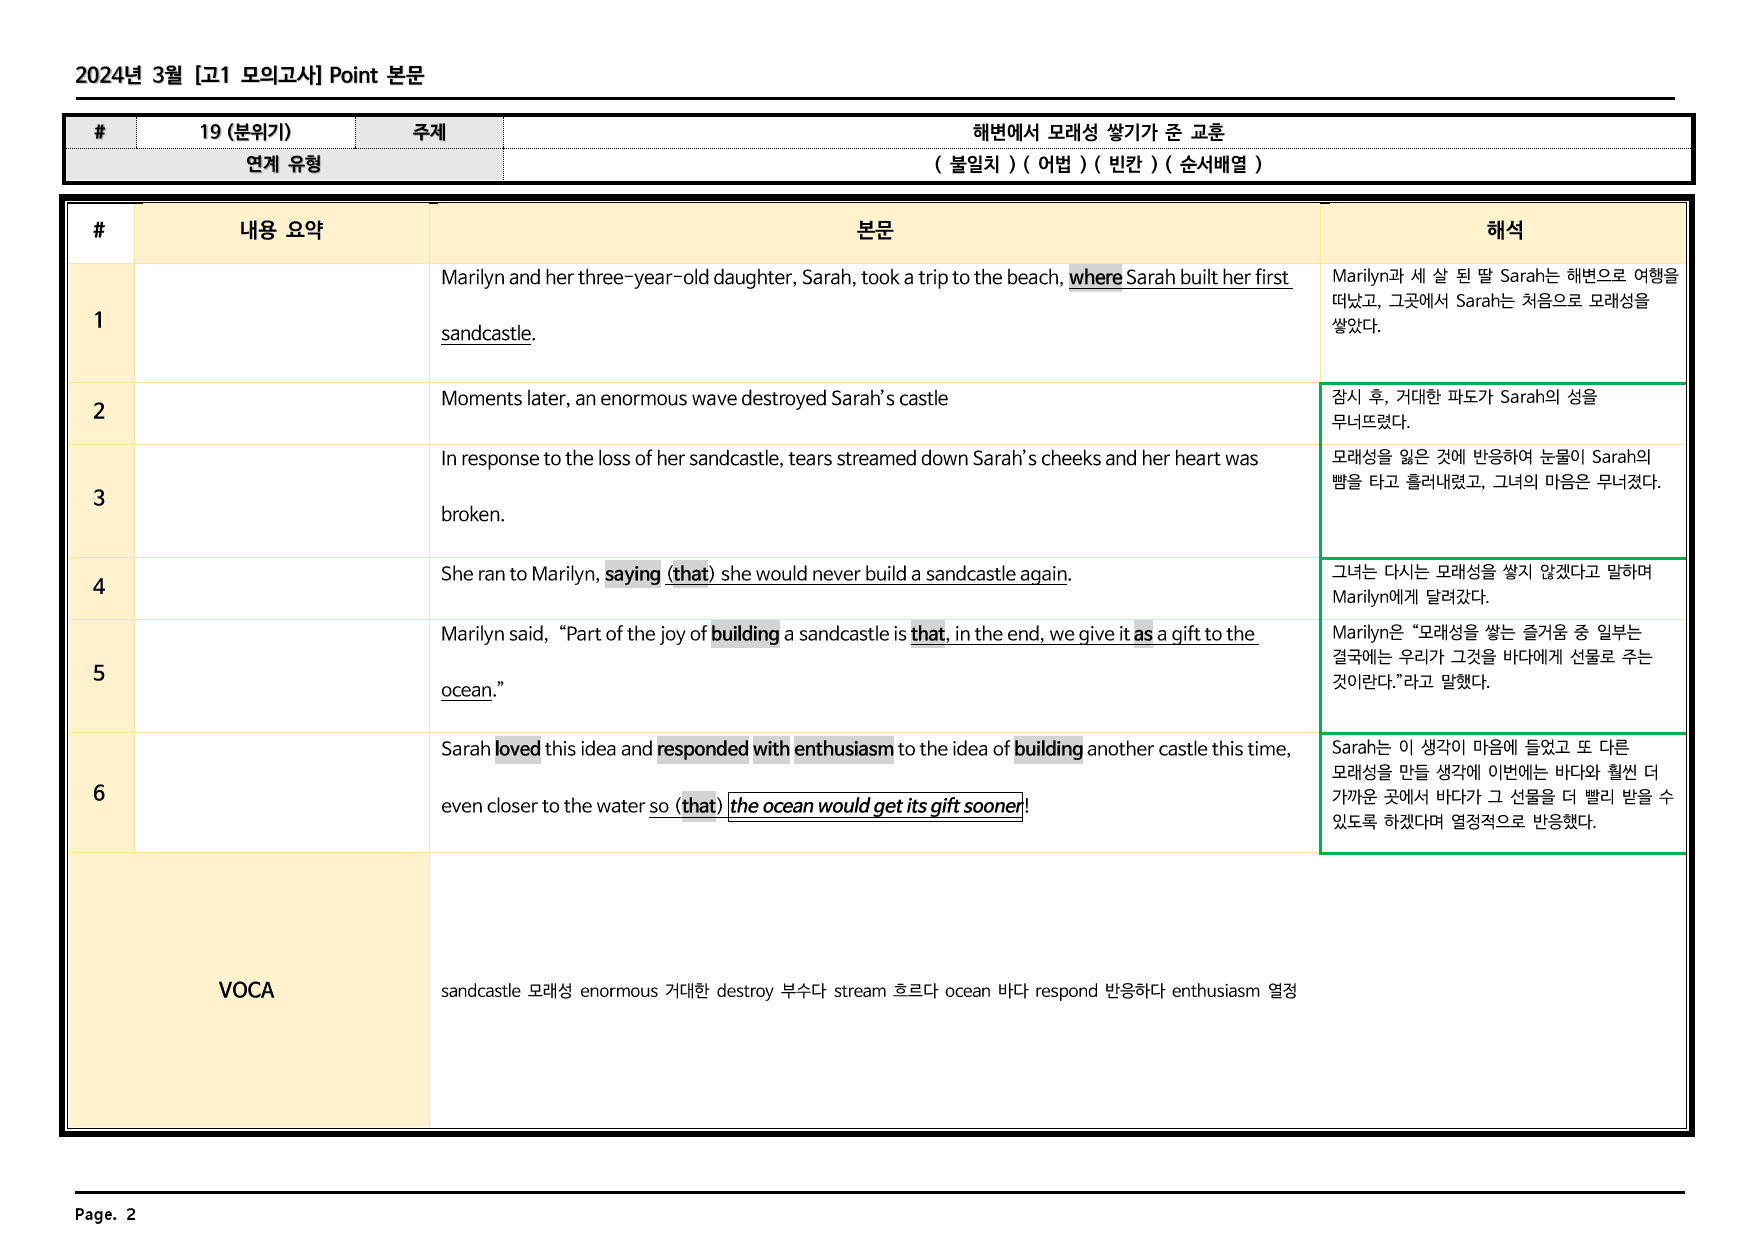Click the '순서배열' type option
Viewport: 1754px width, 1240px height.
1213,164
